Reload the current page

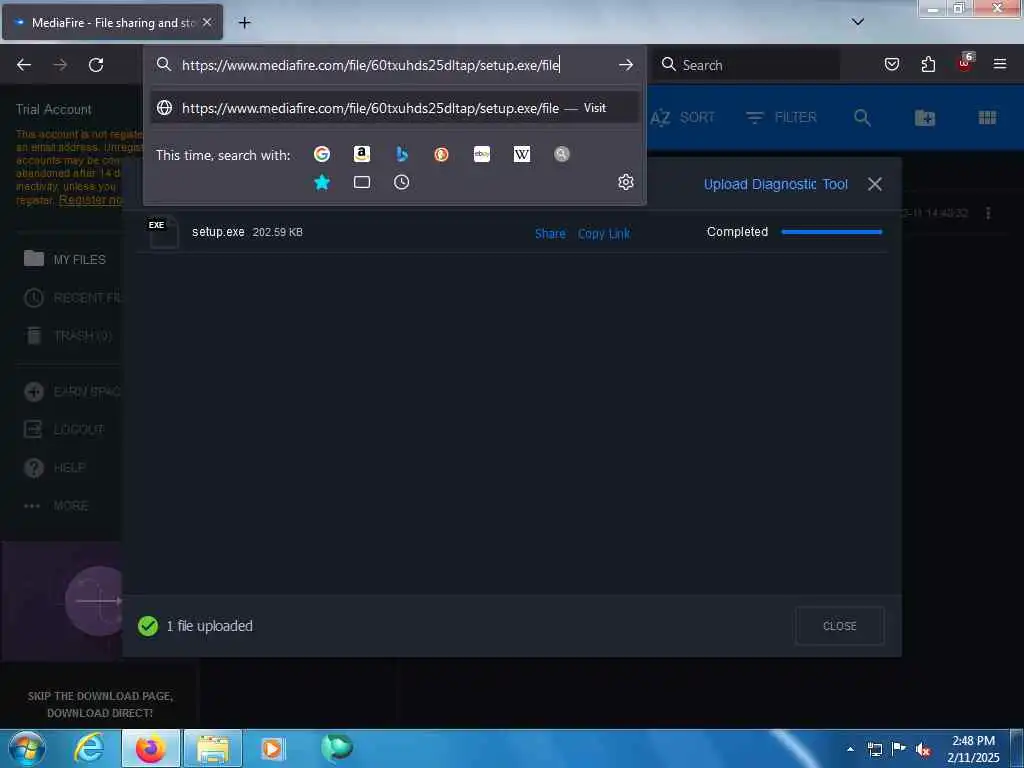click(x=96, y=65)
